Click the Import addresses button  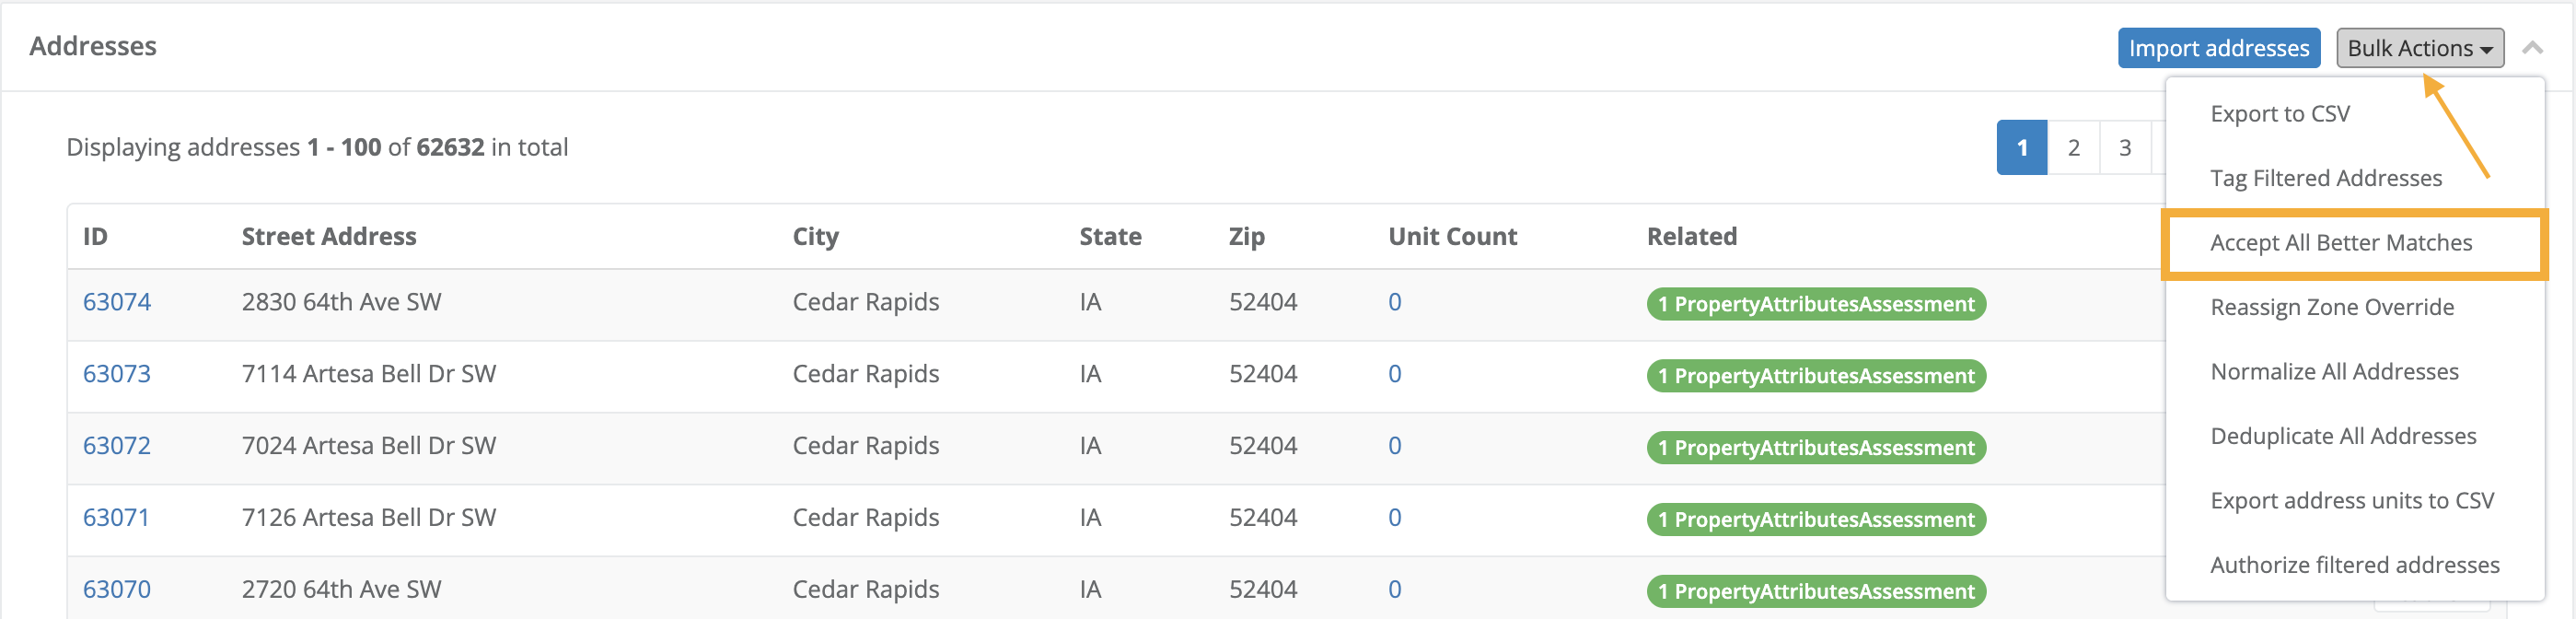point(2218,48)
